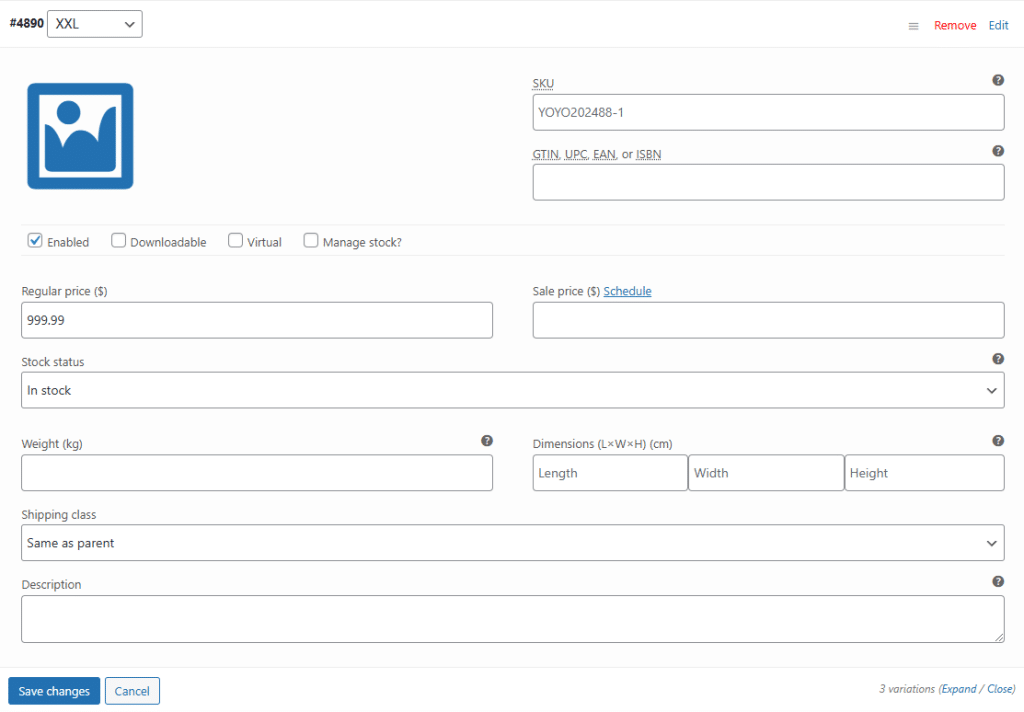Focus the Description text area

513,619
